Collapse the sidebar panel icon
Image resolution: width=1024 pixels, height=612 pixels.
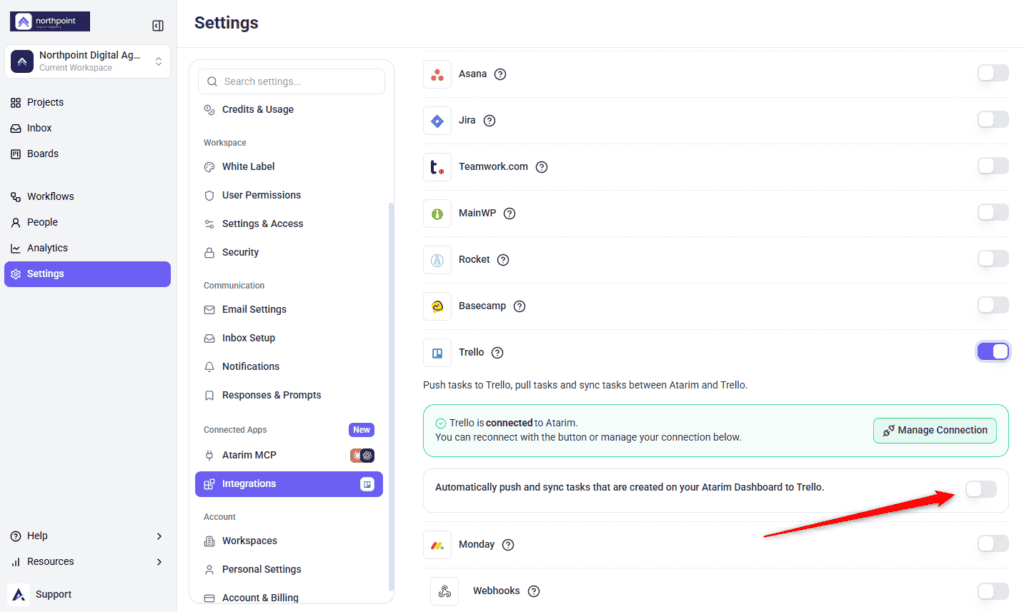coord(157,25)
